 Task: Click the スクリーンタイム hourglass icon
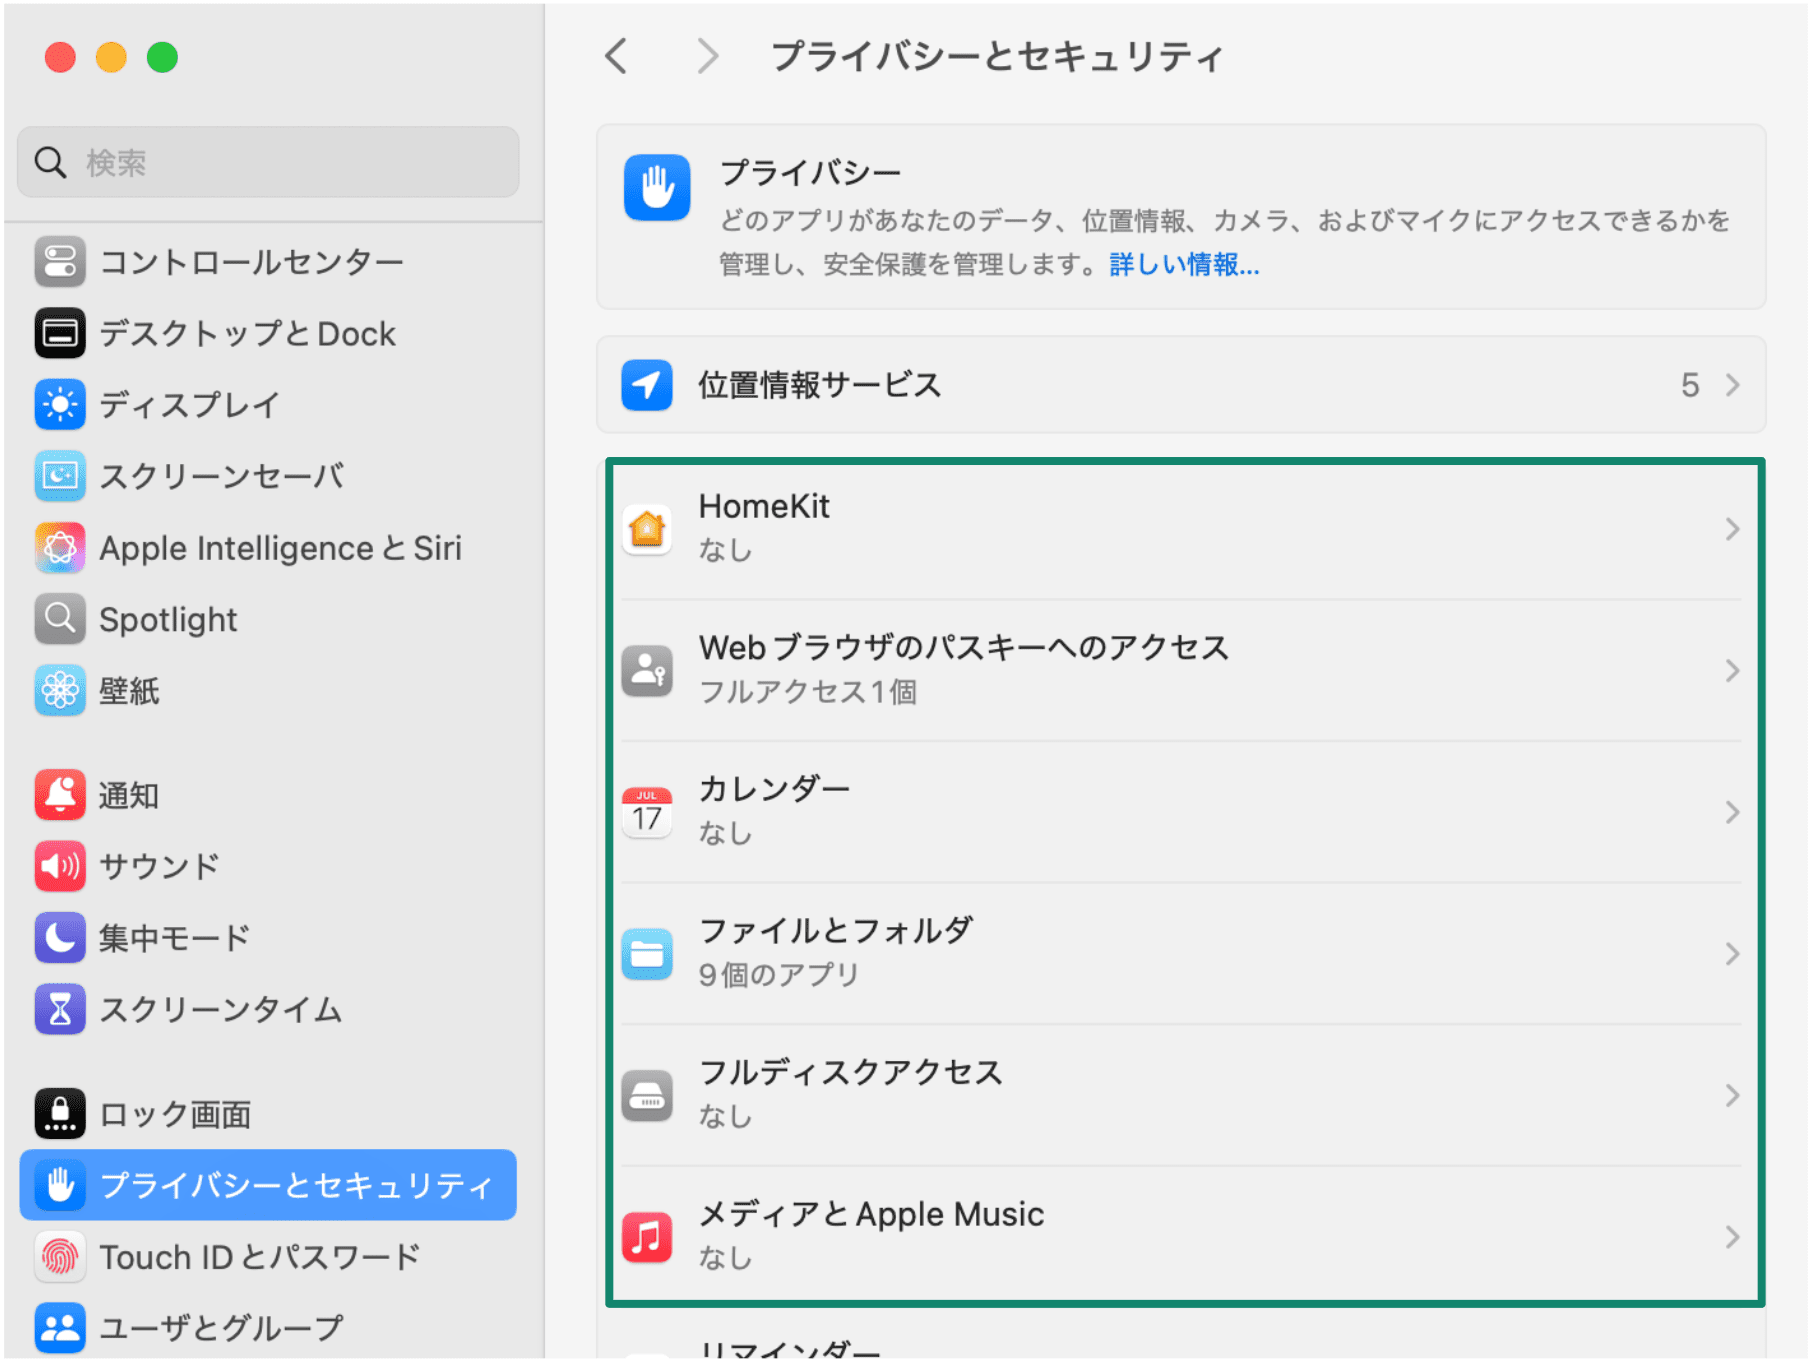click(x=59, y=1009)
